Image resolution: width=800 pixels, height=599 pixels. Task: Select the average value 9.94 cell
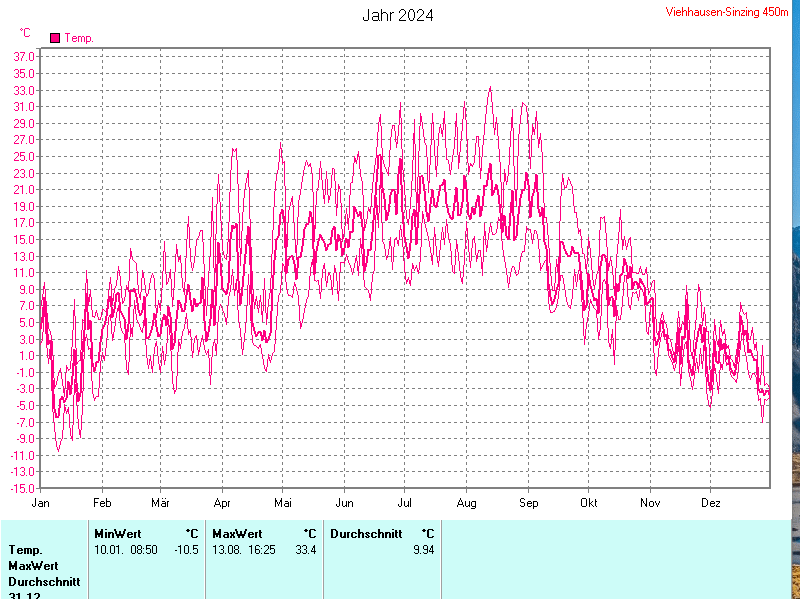pyautogui.click(x=423, y=550)
